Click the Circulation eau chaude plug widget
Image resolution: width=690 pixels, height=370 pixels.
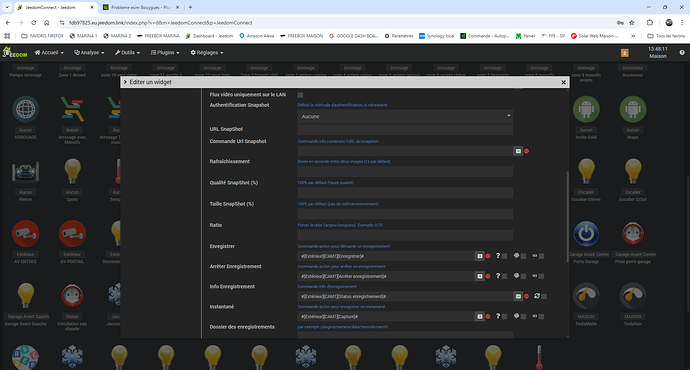(72, 296)
